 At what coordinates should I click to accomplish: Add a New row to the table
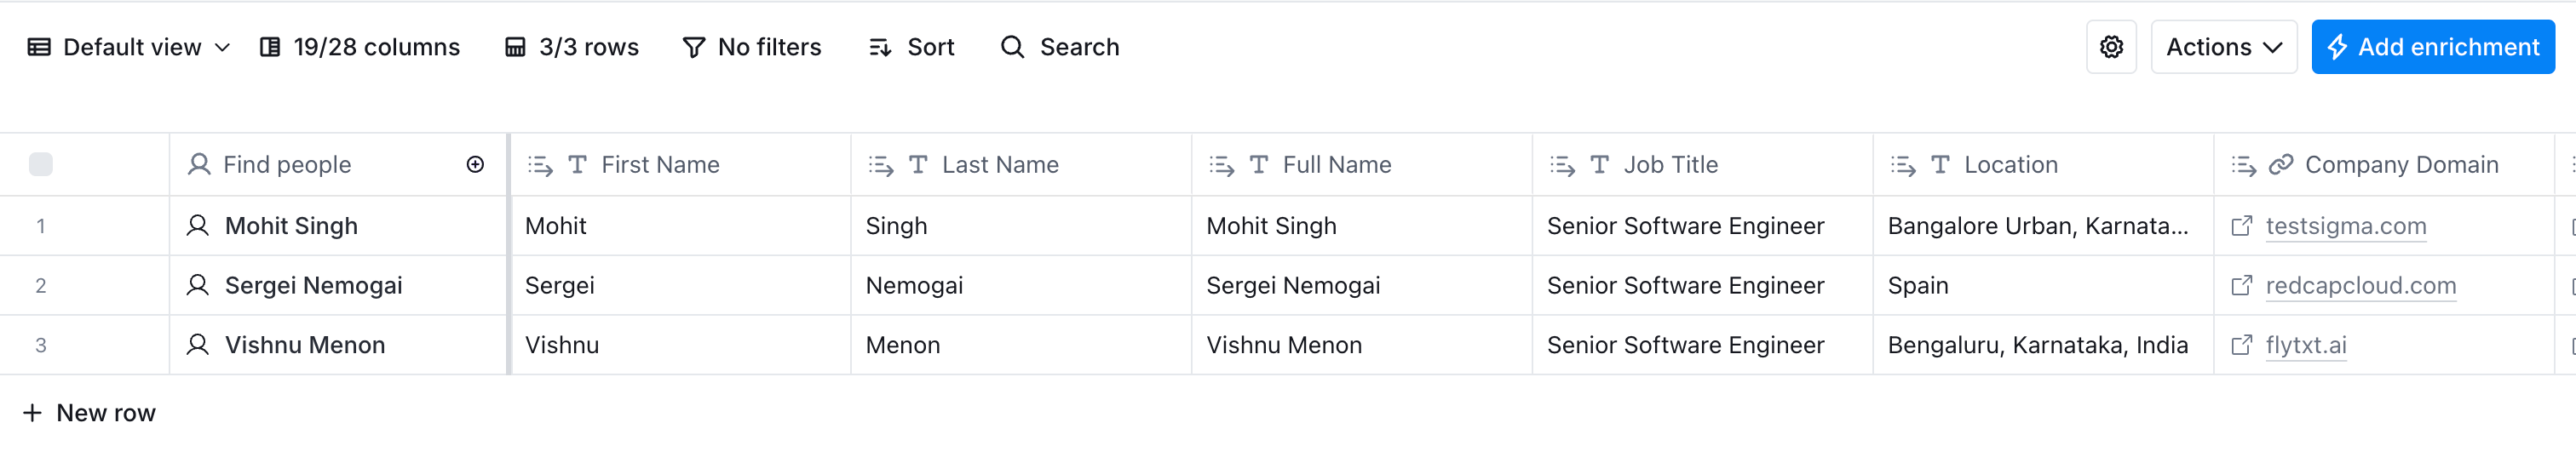point(90,413)
